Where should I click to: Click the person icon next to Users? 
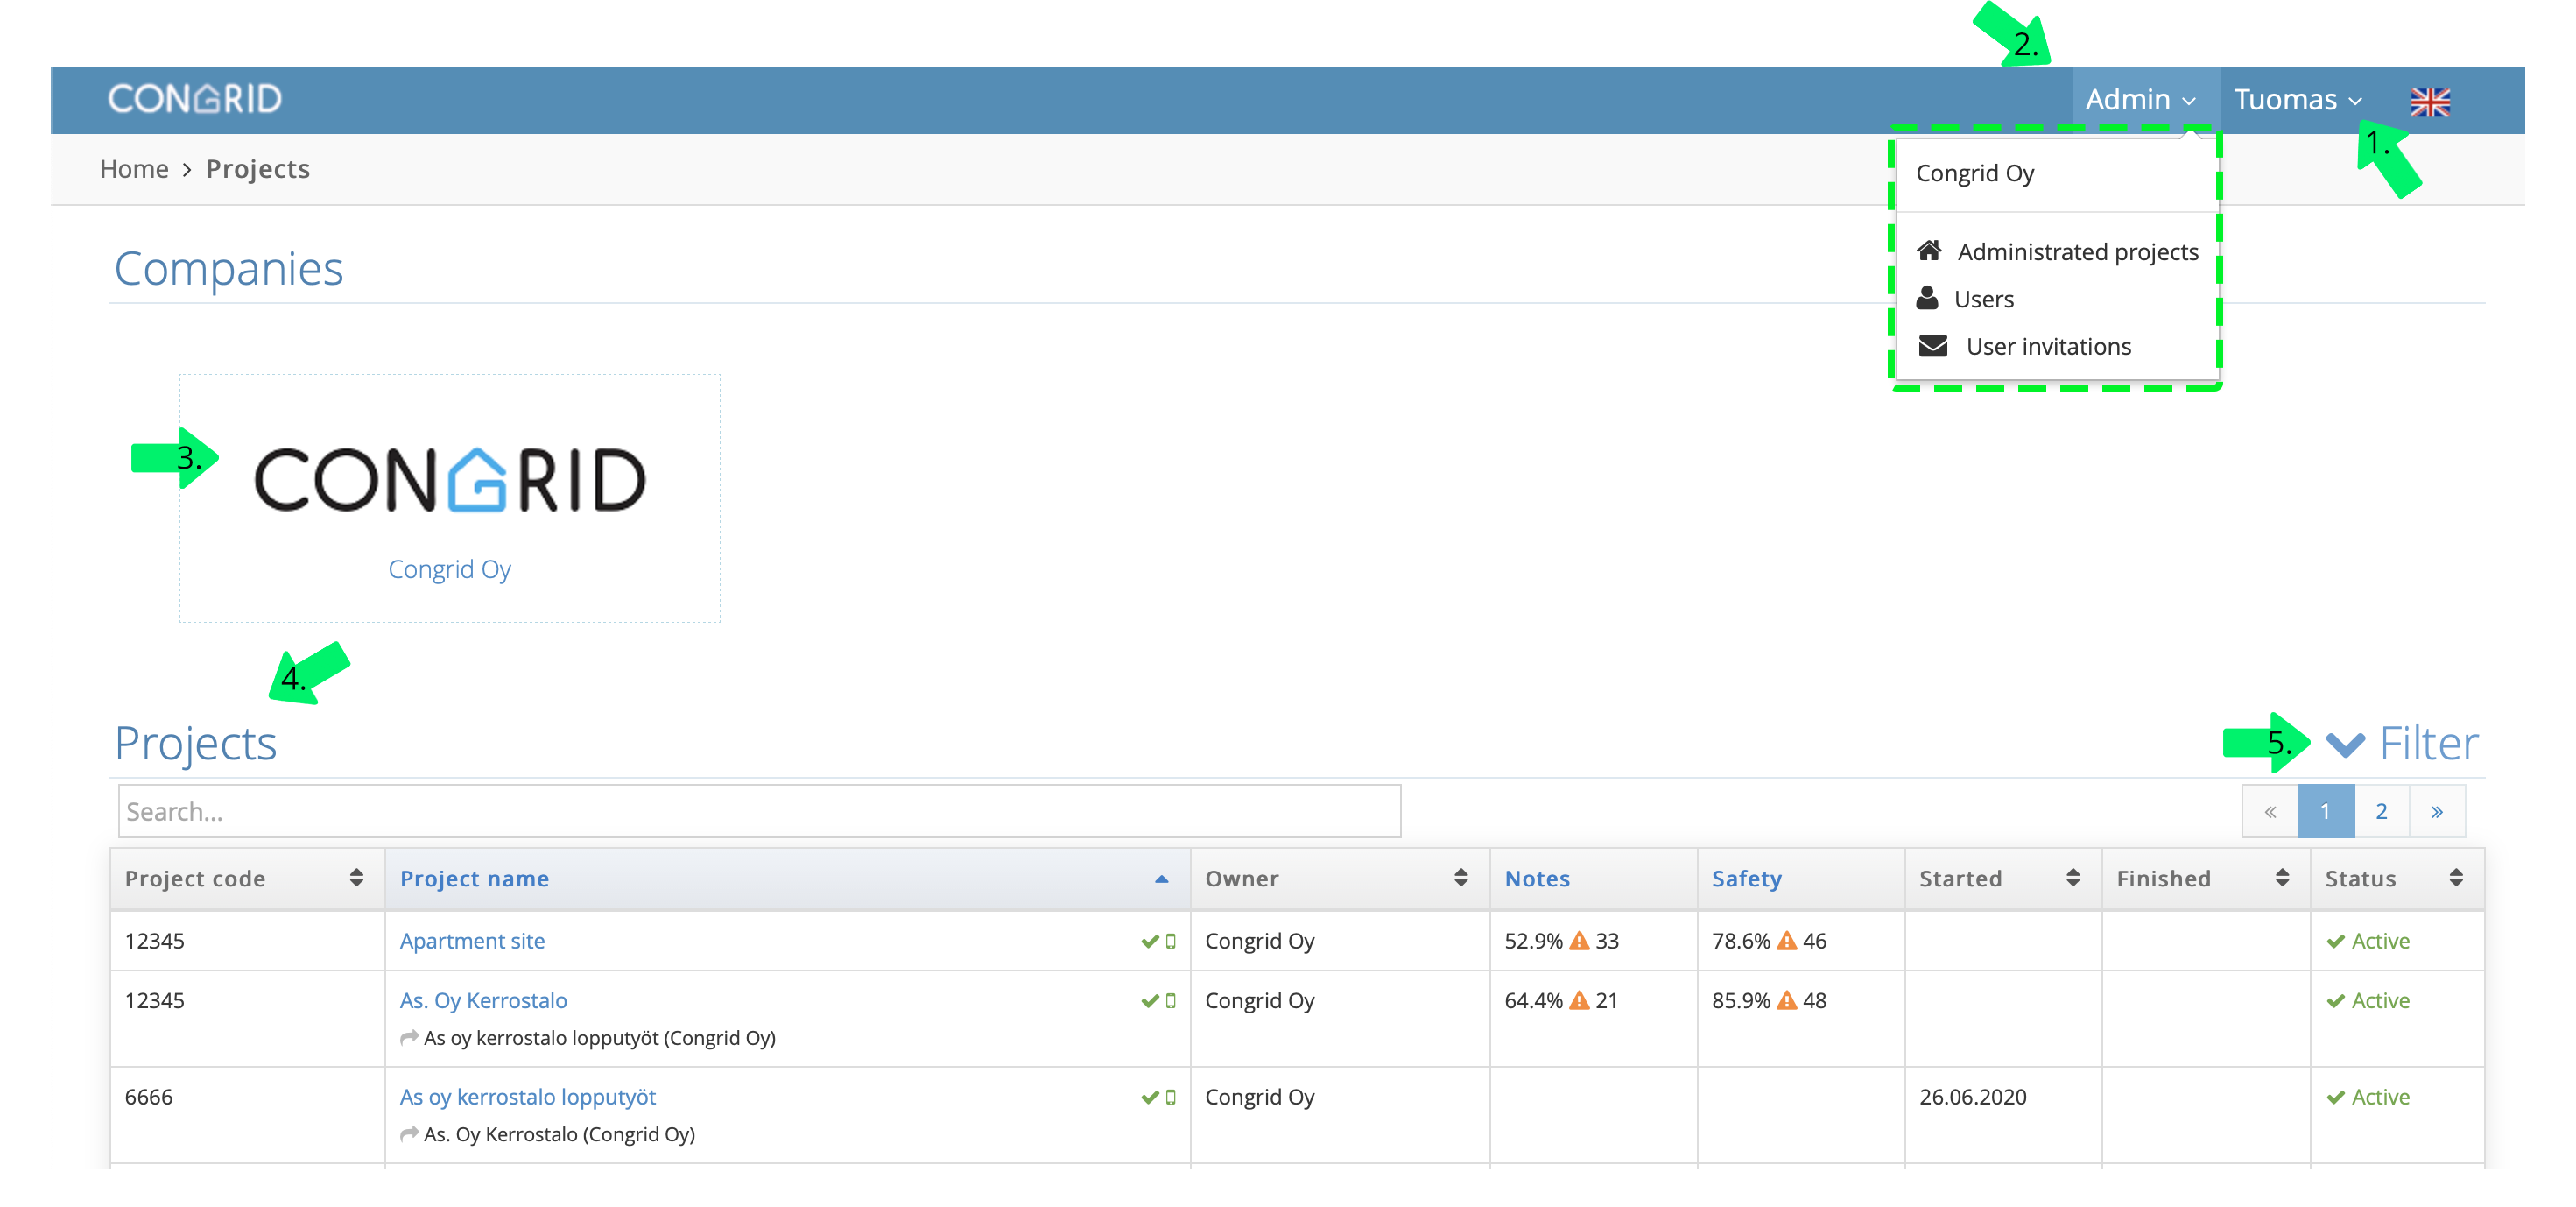1927,298
